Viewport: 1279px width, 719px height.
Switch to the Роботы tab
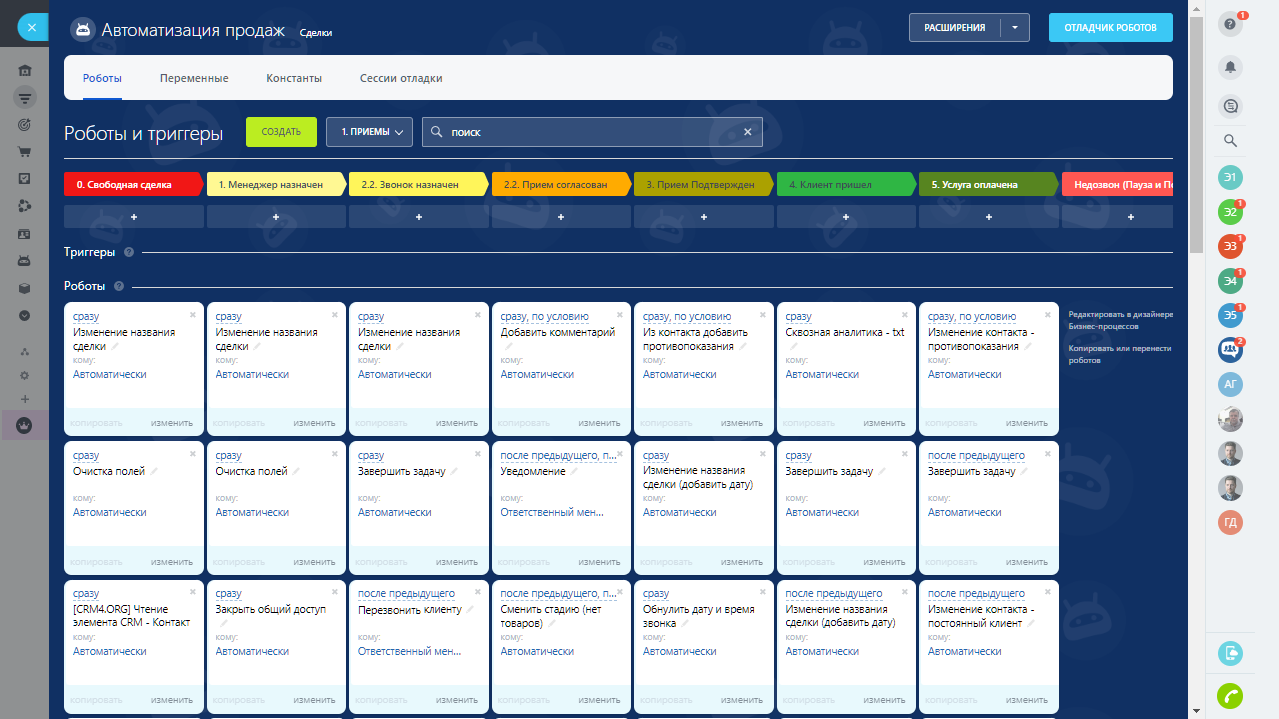click(x=102, y=78)
